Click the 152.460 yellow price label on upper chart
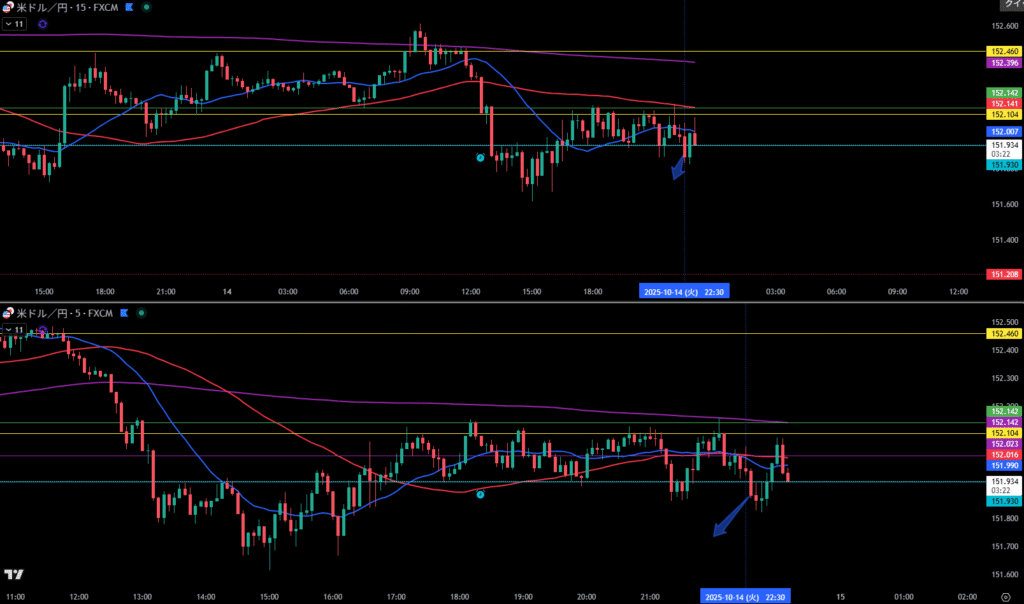The width and height of the screenshot is (1024, 604). (1003, 51)
